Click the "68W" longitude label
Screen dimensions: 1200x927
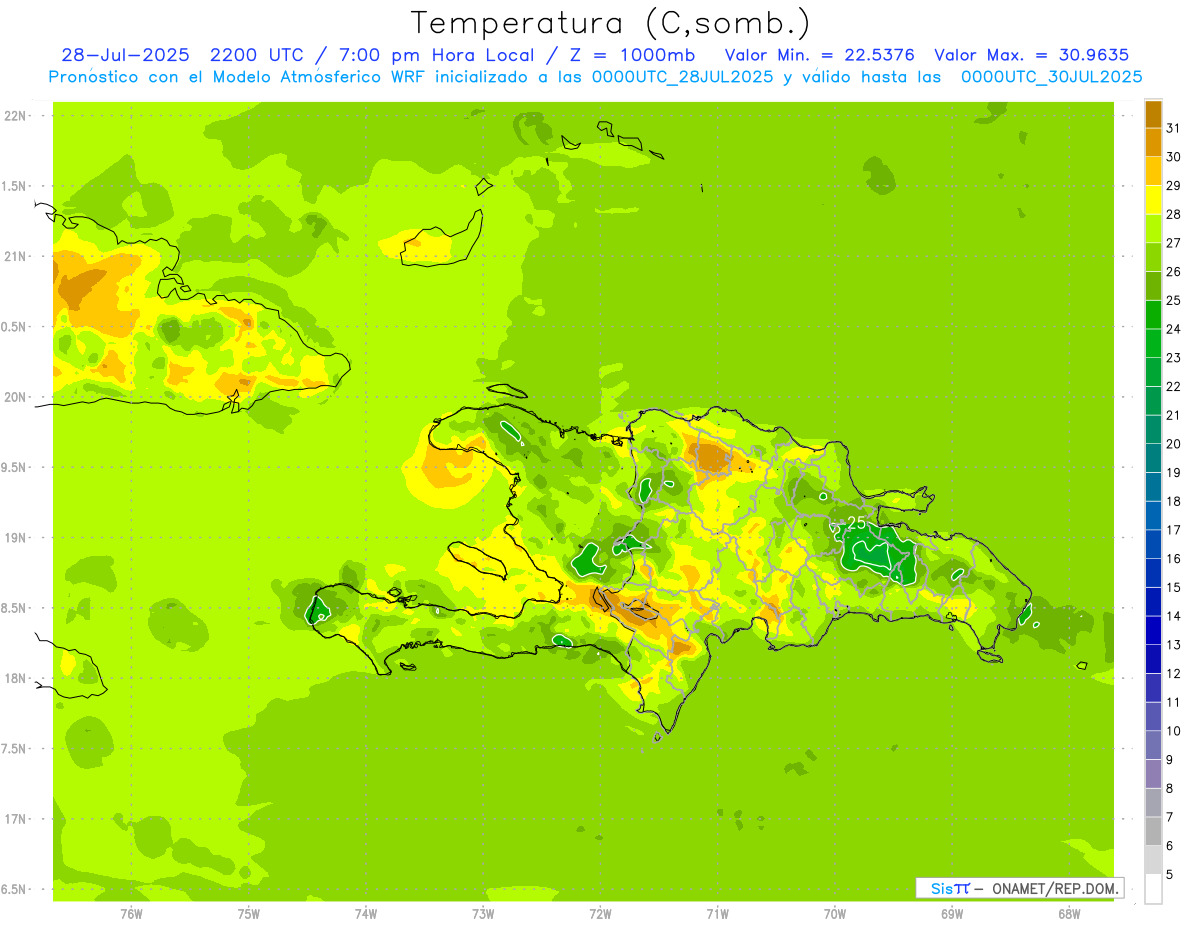(x=1069, y=914)
